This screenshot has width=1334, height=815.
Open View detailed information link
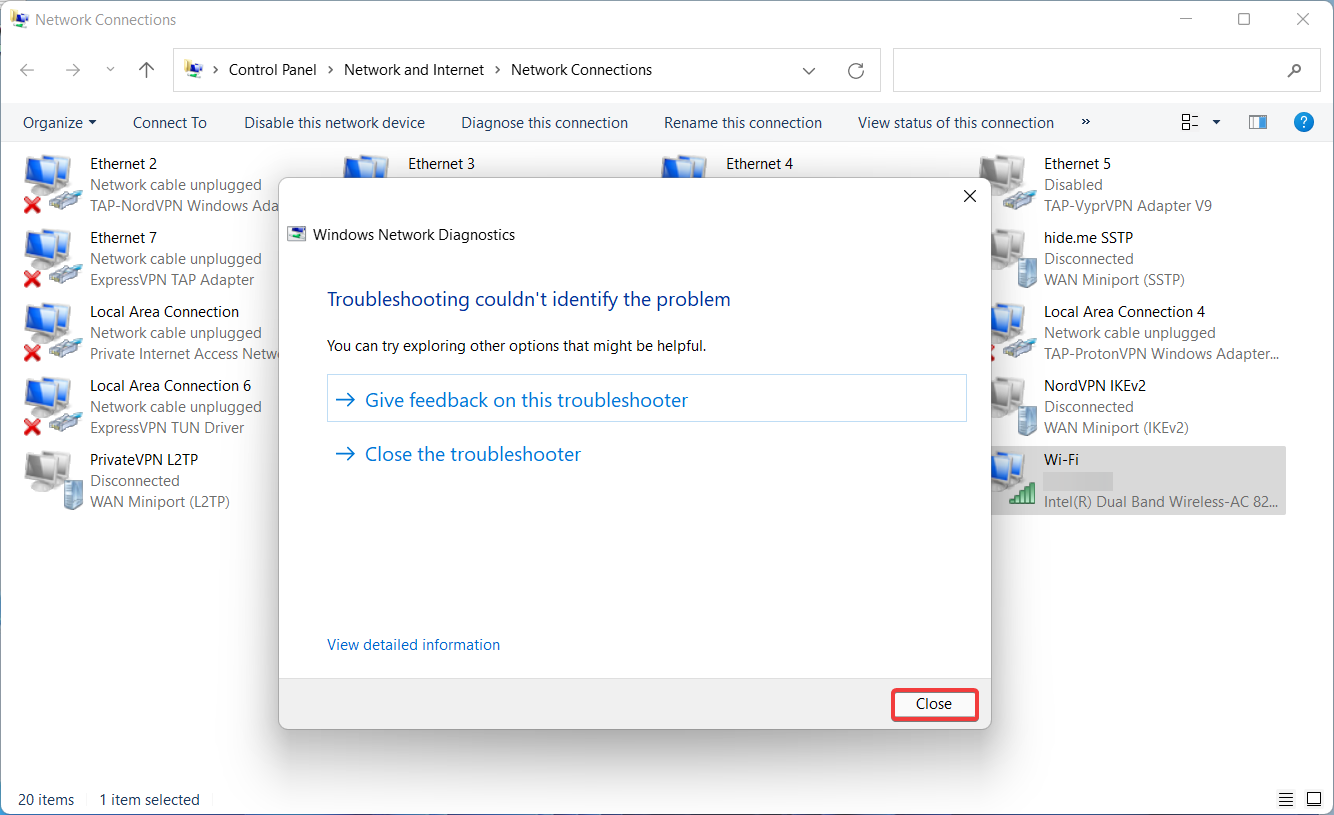pyautogui.click(x=413, y=644)
